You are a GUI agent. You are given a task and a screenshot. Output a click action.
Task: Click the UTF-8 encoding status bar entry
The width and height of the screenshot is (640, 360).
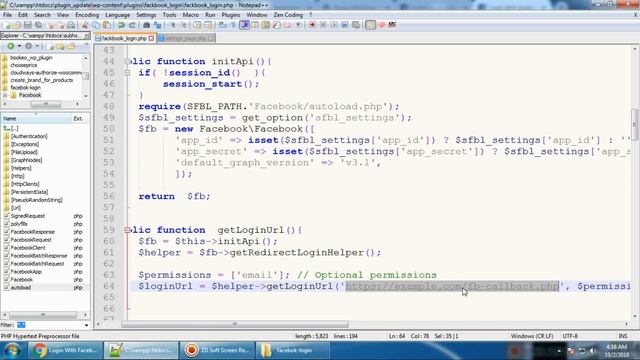[x=570, y=336]
